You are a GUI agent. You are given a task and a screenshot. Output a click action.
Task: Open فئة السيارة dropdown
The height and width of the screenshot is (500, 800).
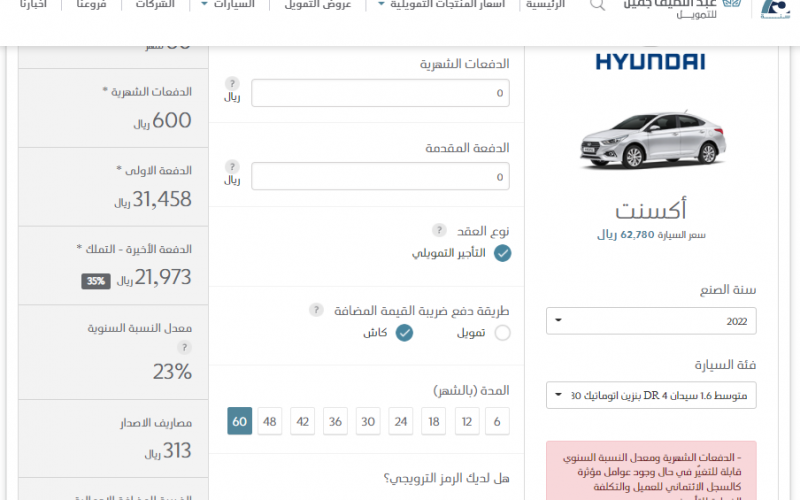pos(651,395)
